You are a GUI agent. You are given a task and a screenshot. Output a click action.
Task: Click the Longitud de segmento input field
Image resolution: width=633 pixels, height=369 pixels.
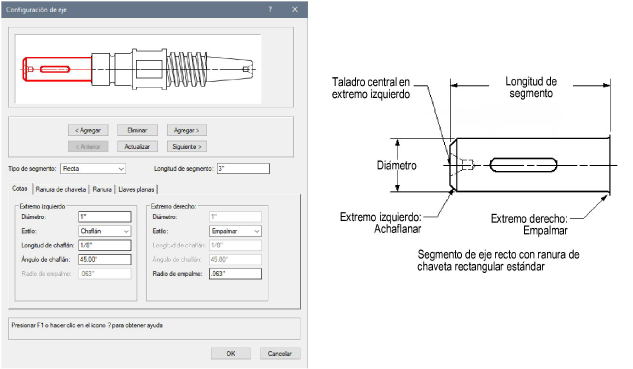tap(243, 169)
